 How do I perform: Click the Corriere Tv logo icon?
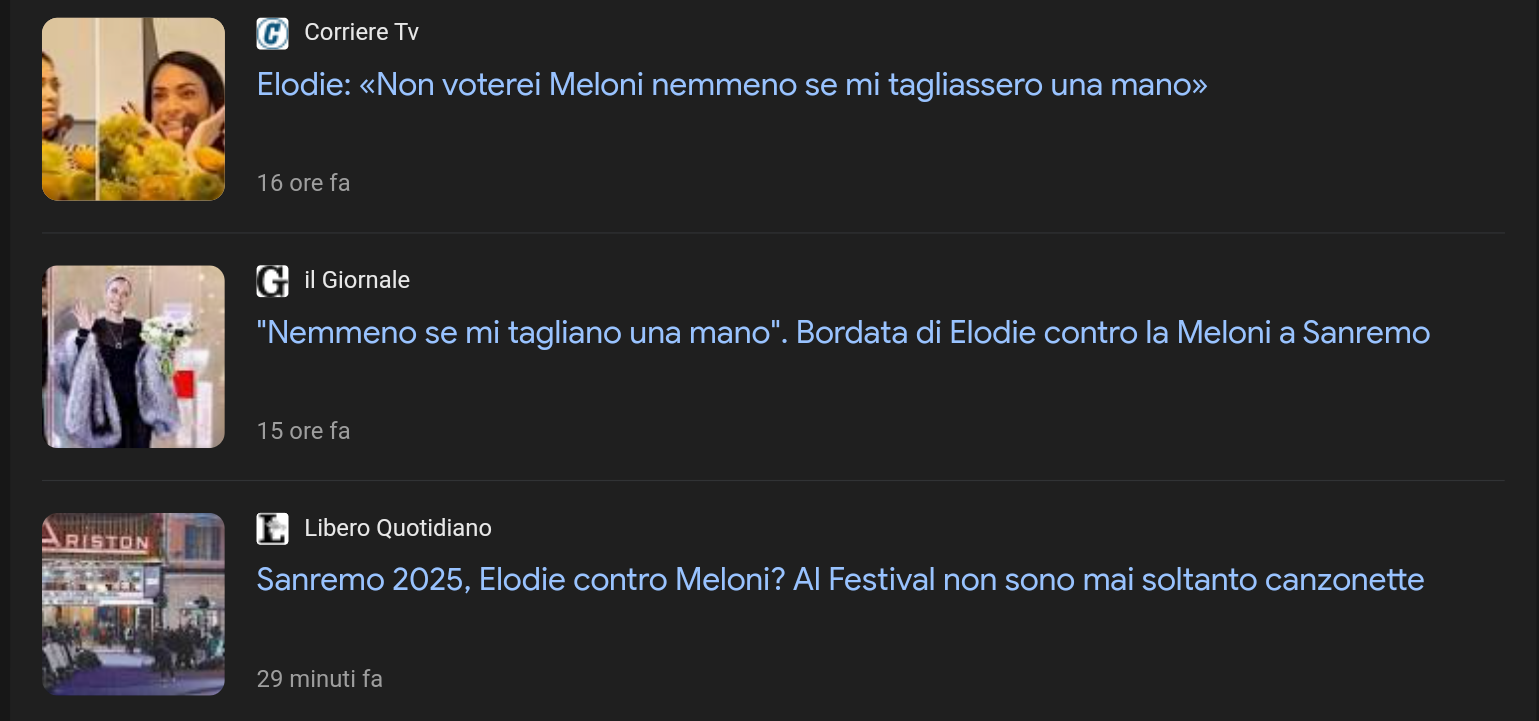[272, 33]
